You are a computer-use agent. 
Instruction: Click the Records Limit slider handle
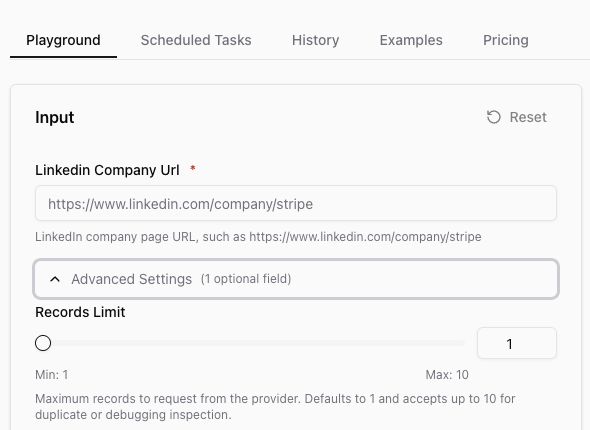[43, 343]
